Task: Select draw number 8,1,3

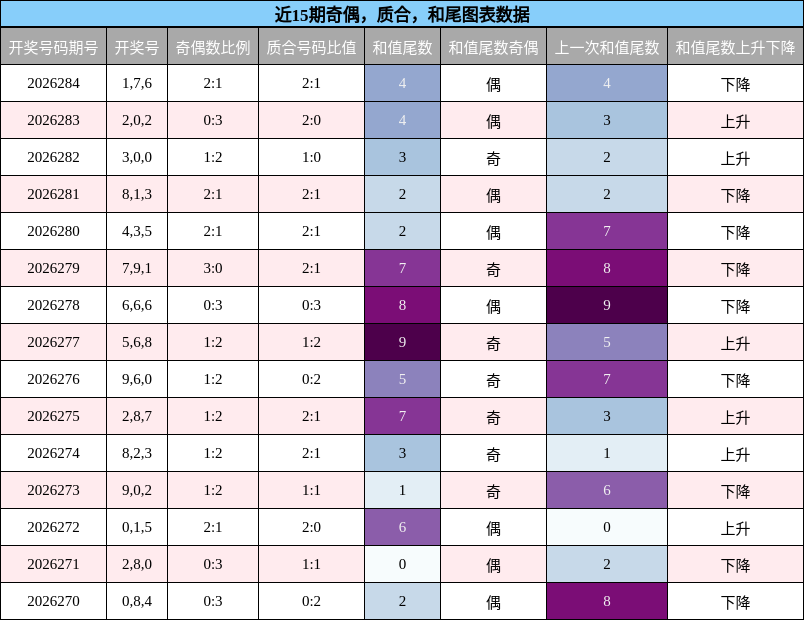Action: coord(137,194)
